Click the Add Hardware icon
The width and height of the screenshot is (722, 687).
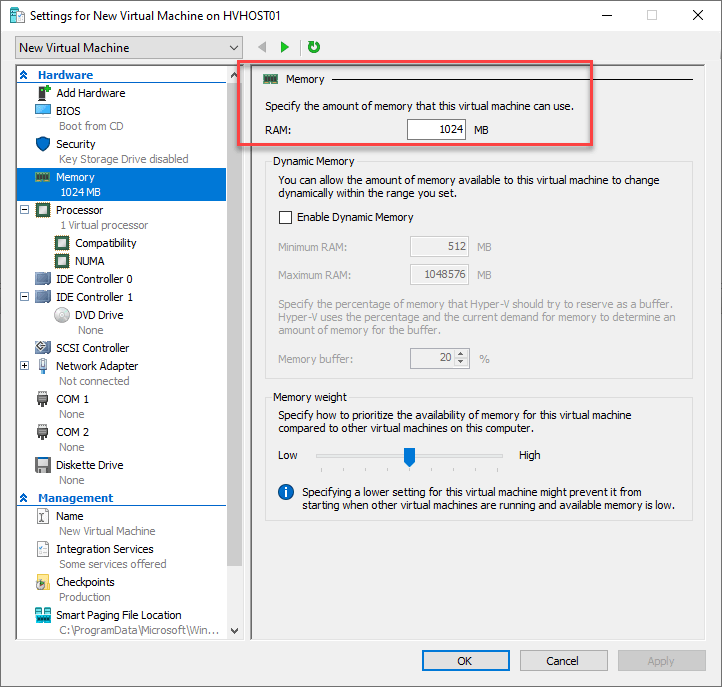tap(43, 93)
